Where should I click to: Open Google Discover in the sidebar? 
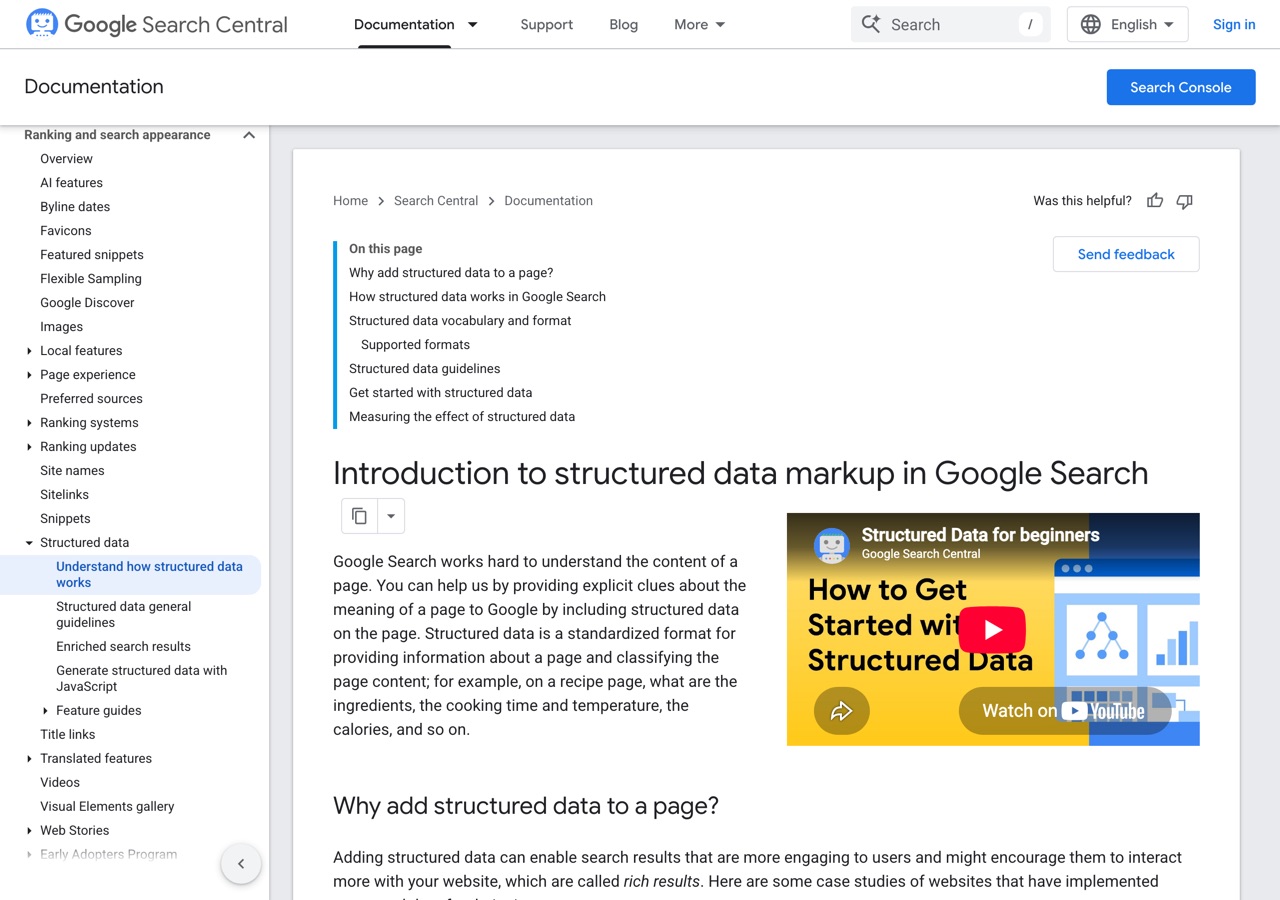click(87, 303)
